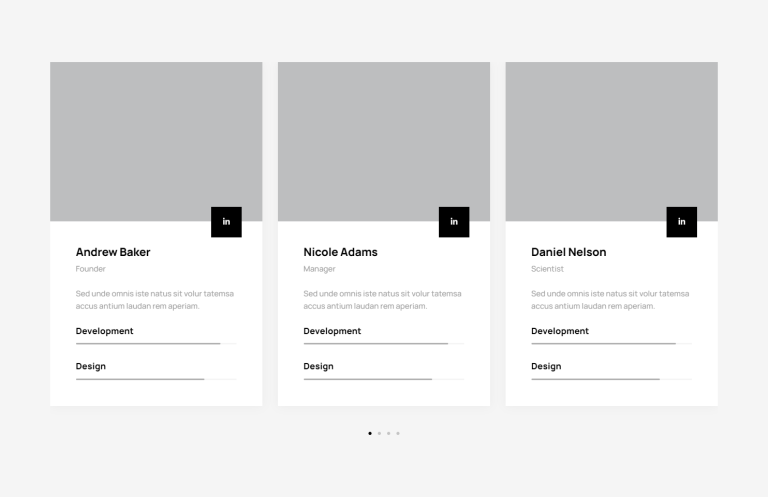Click the Manager role text
The image size is (768, 497).
319,269
